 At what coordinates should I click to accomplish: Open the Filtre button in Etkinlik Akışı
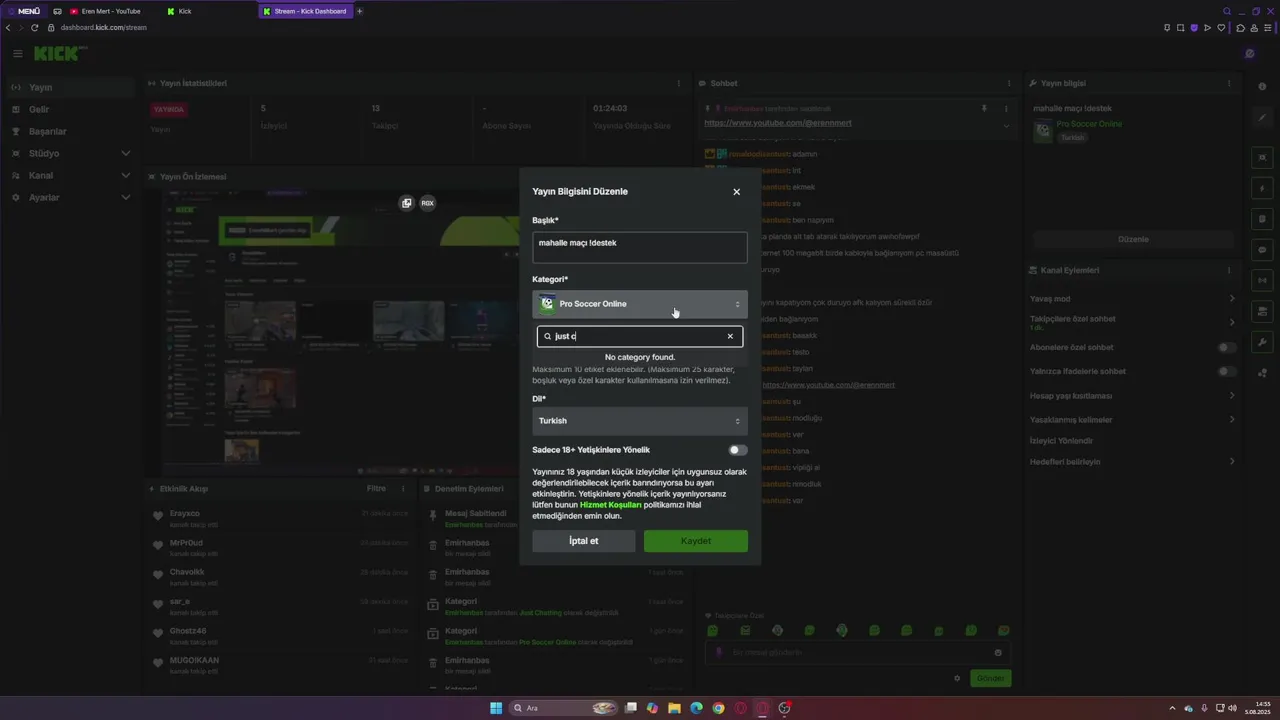point(376,489)
